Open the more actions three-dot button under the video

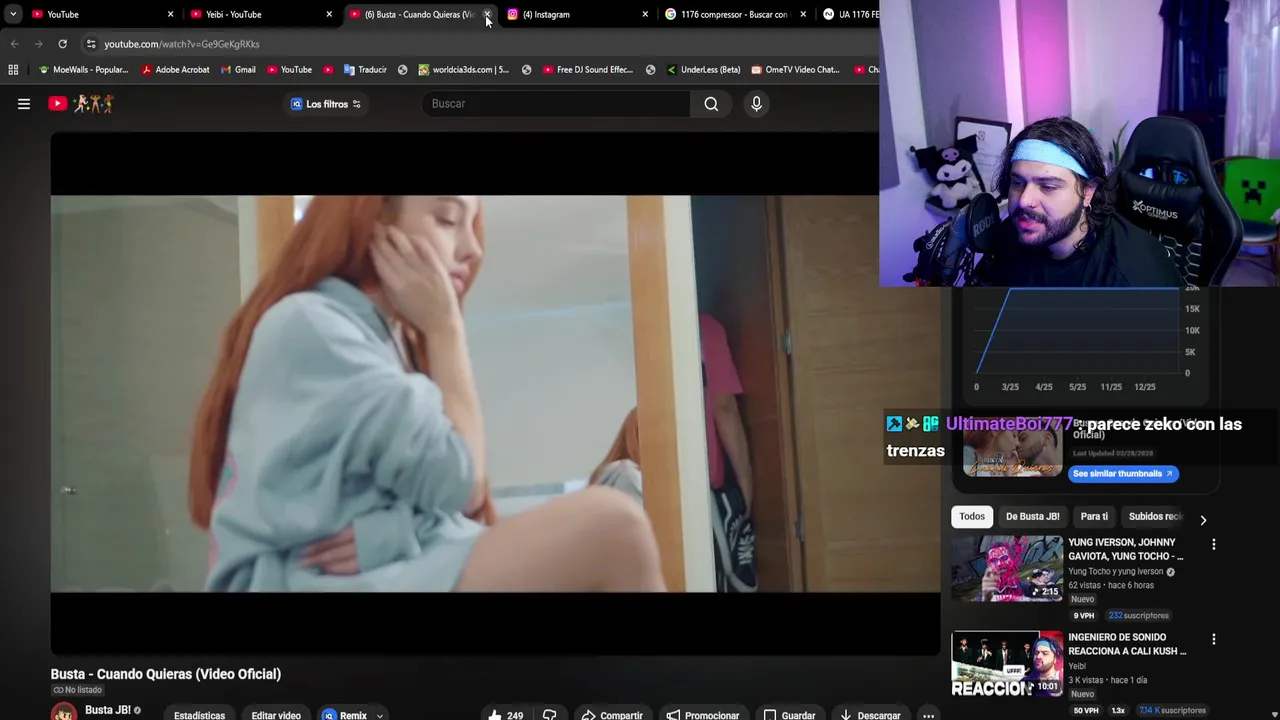coord(928,715)
